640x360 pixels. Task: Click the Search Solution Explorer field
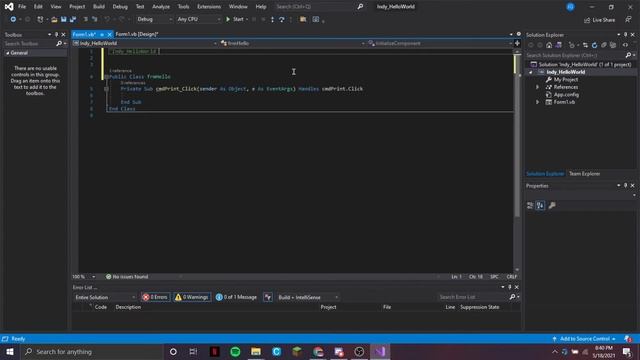576,55
